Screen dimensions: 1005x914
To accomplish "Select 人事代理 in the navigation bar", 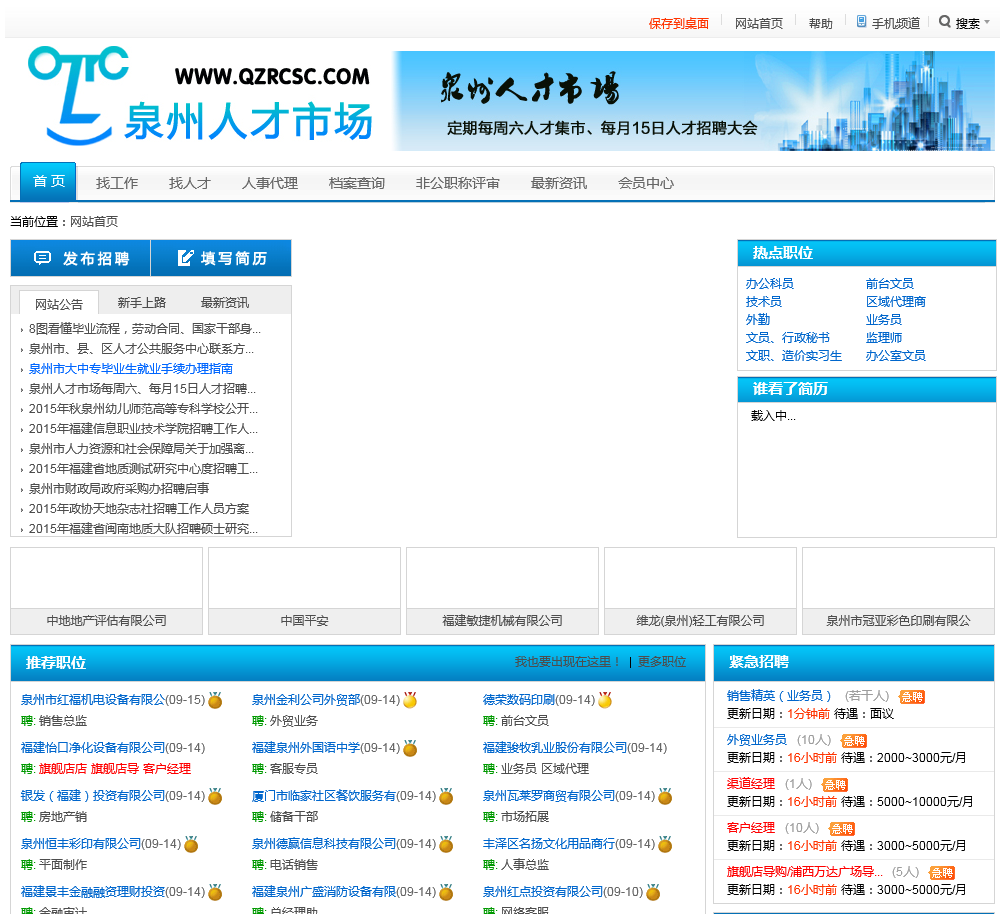I will point(270,183).
